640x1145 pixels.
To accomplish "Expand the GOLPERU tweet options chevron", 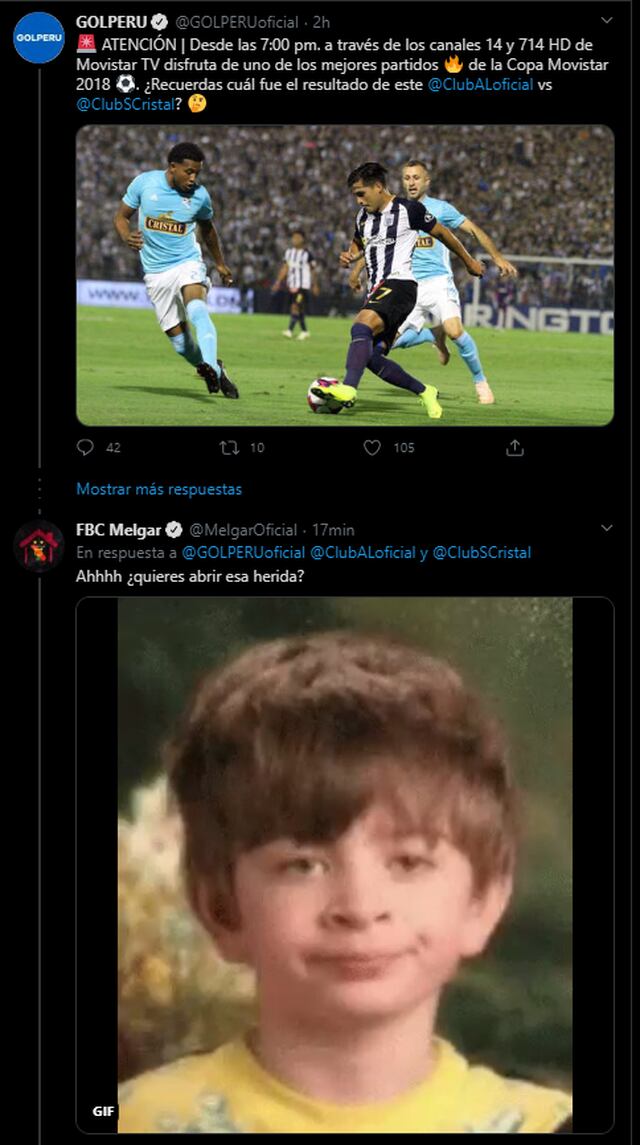I will click(x=607, y=21).
